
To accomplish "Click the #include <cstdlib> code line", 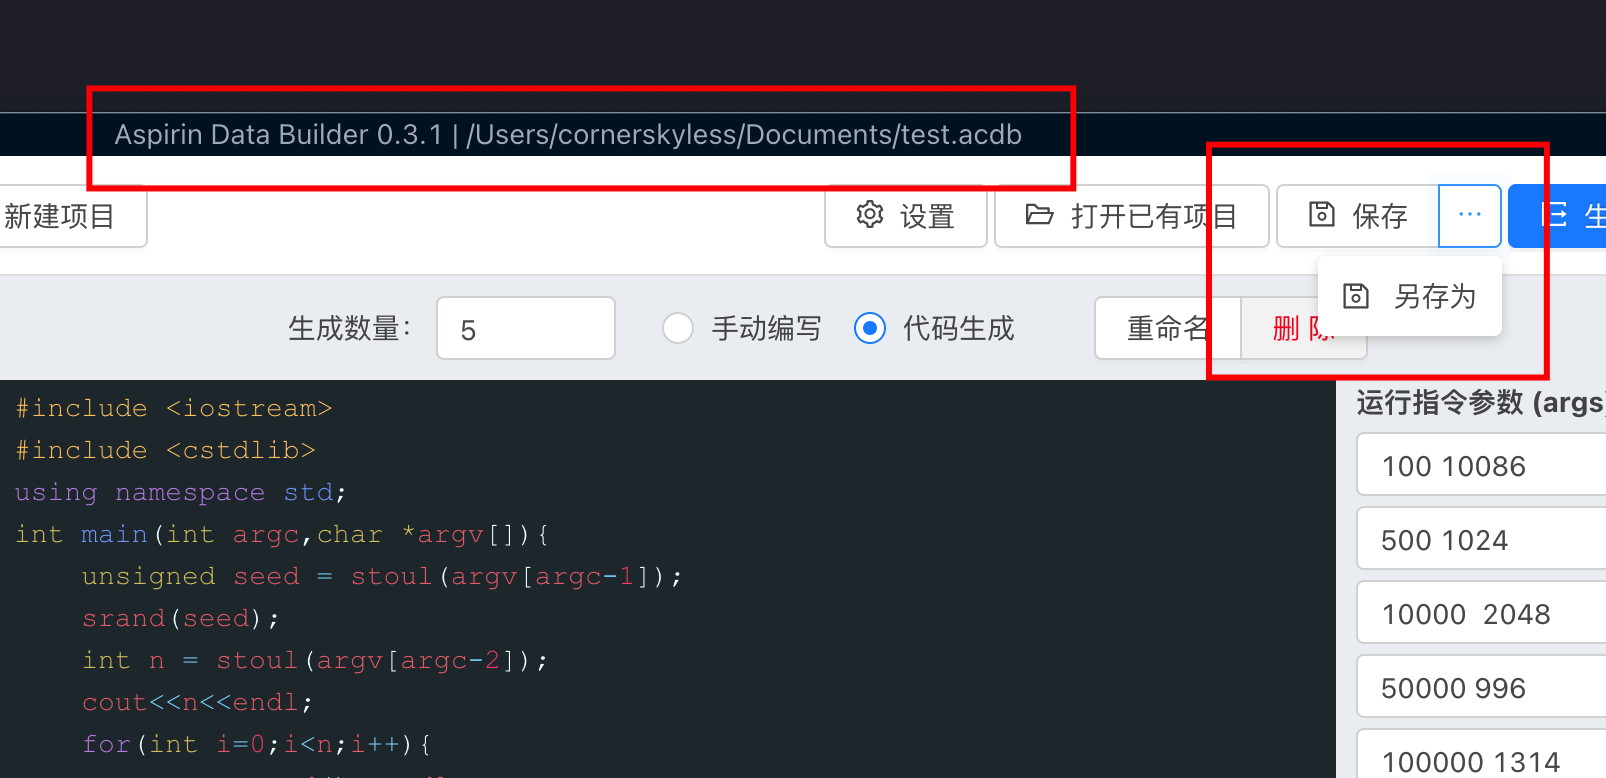I will 166,450.
